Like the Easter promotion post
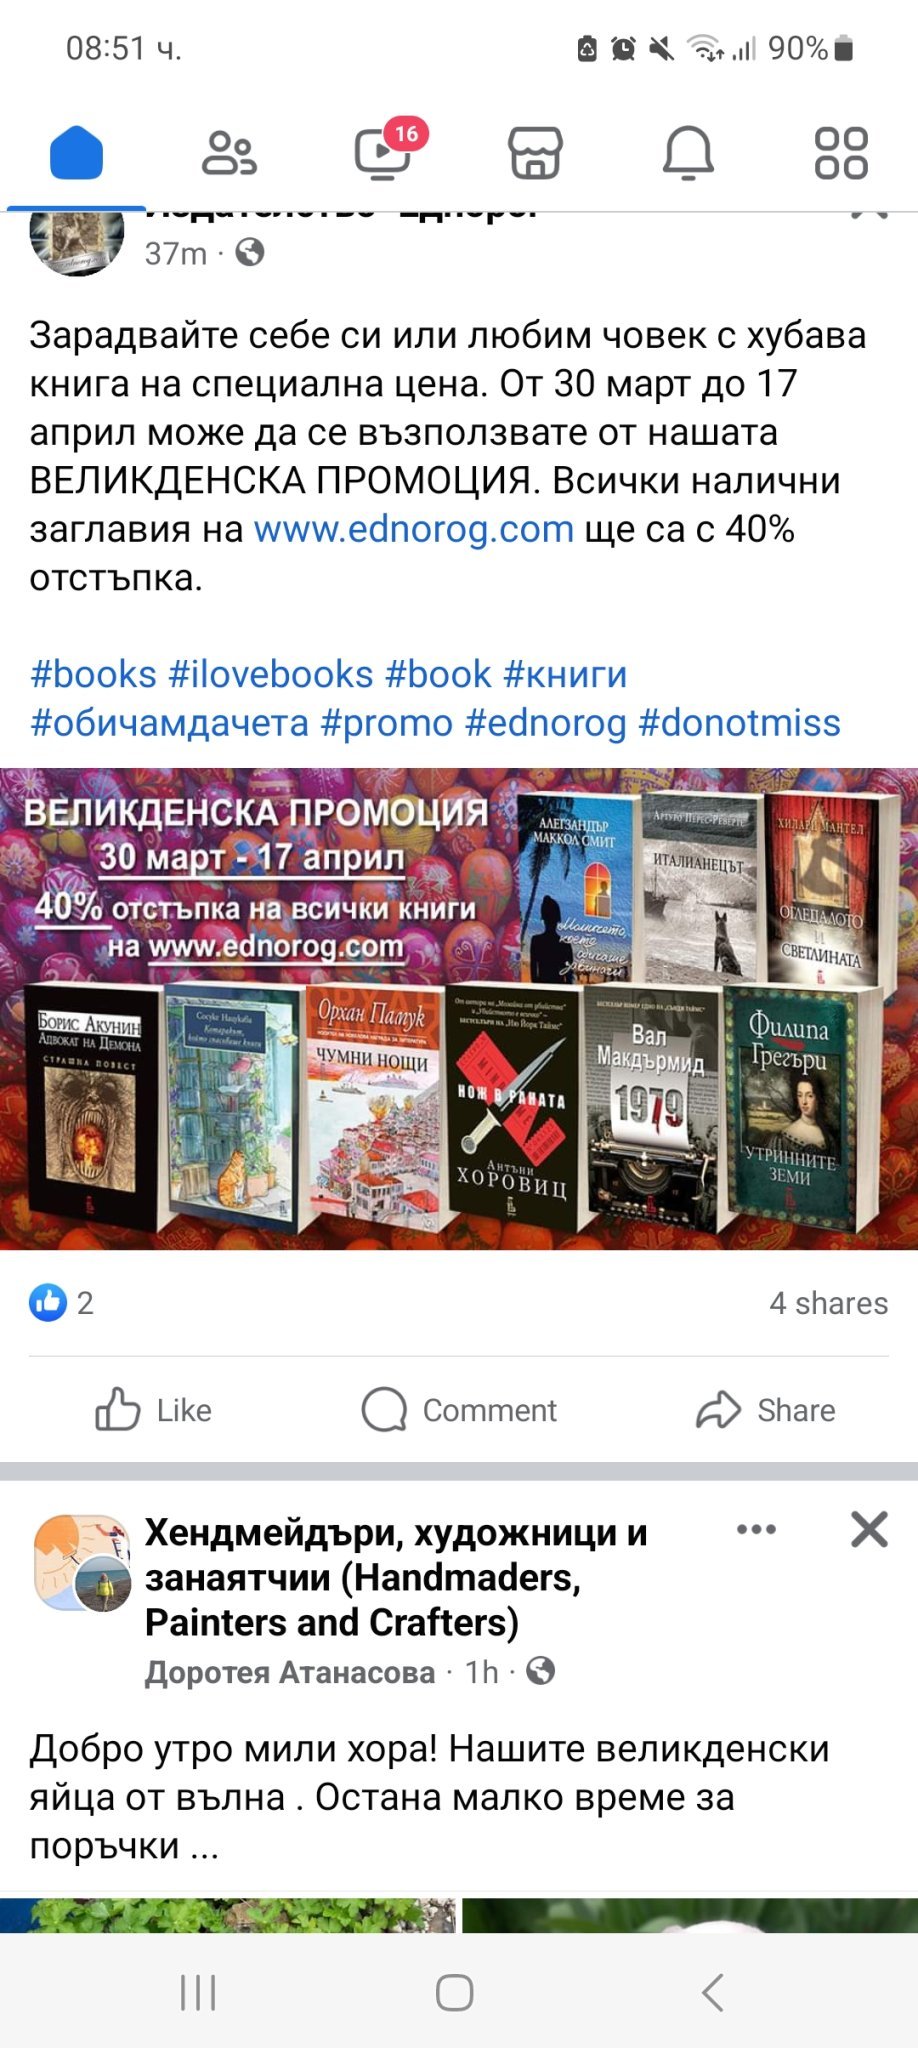The width and height of the screenshot is (918, 2048). pyautogui.click(x=154, y=1410)
